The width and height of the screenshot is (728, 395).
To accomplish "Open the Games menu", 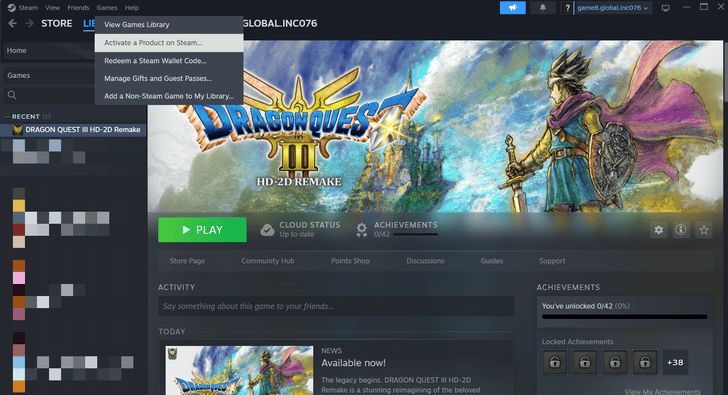I will [107, 7].
